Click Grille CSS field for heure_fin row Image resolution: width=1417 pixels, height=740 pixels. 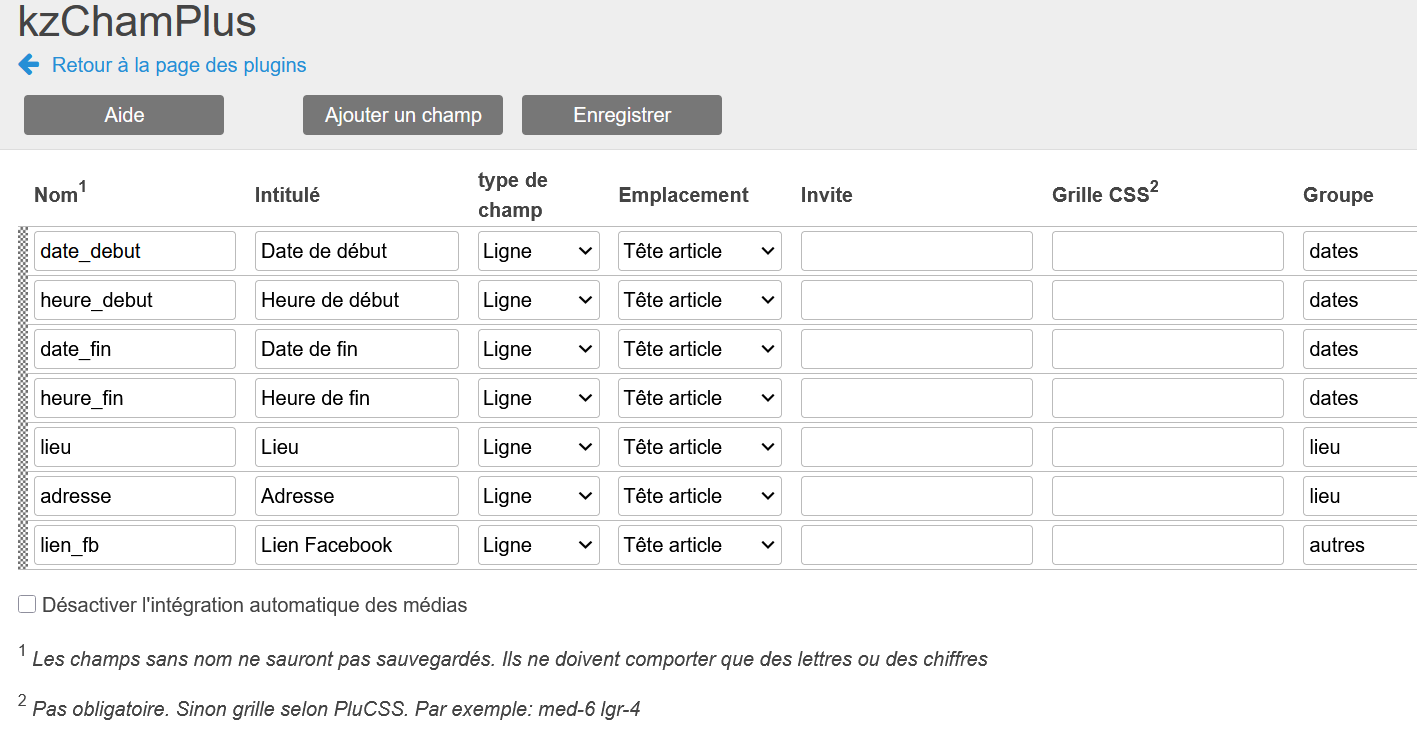(1167, 398)
